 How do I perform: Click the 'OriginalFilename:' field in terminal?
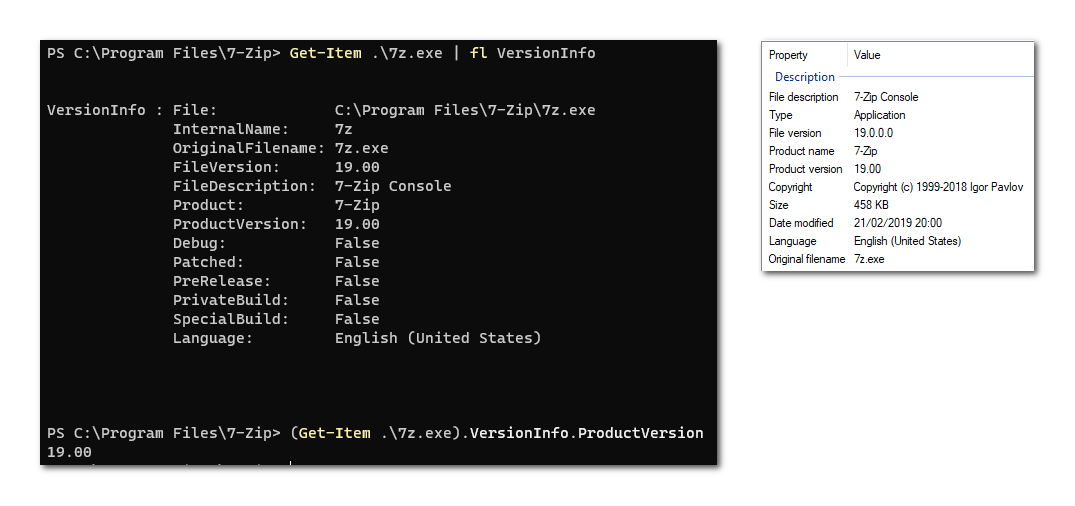tap(249, 148)
